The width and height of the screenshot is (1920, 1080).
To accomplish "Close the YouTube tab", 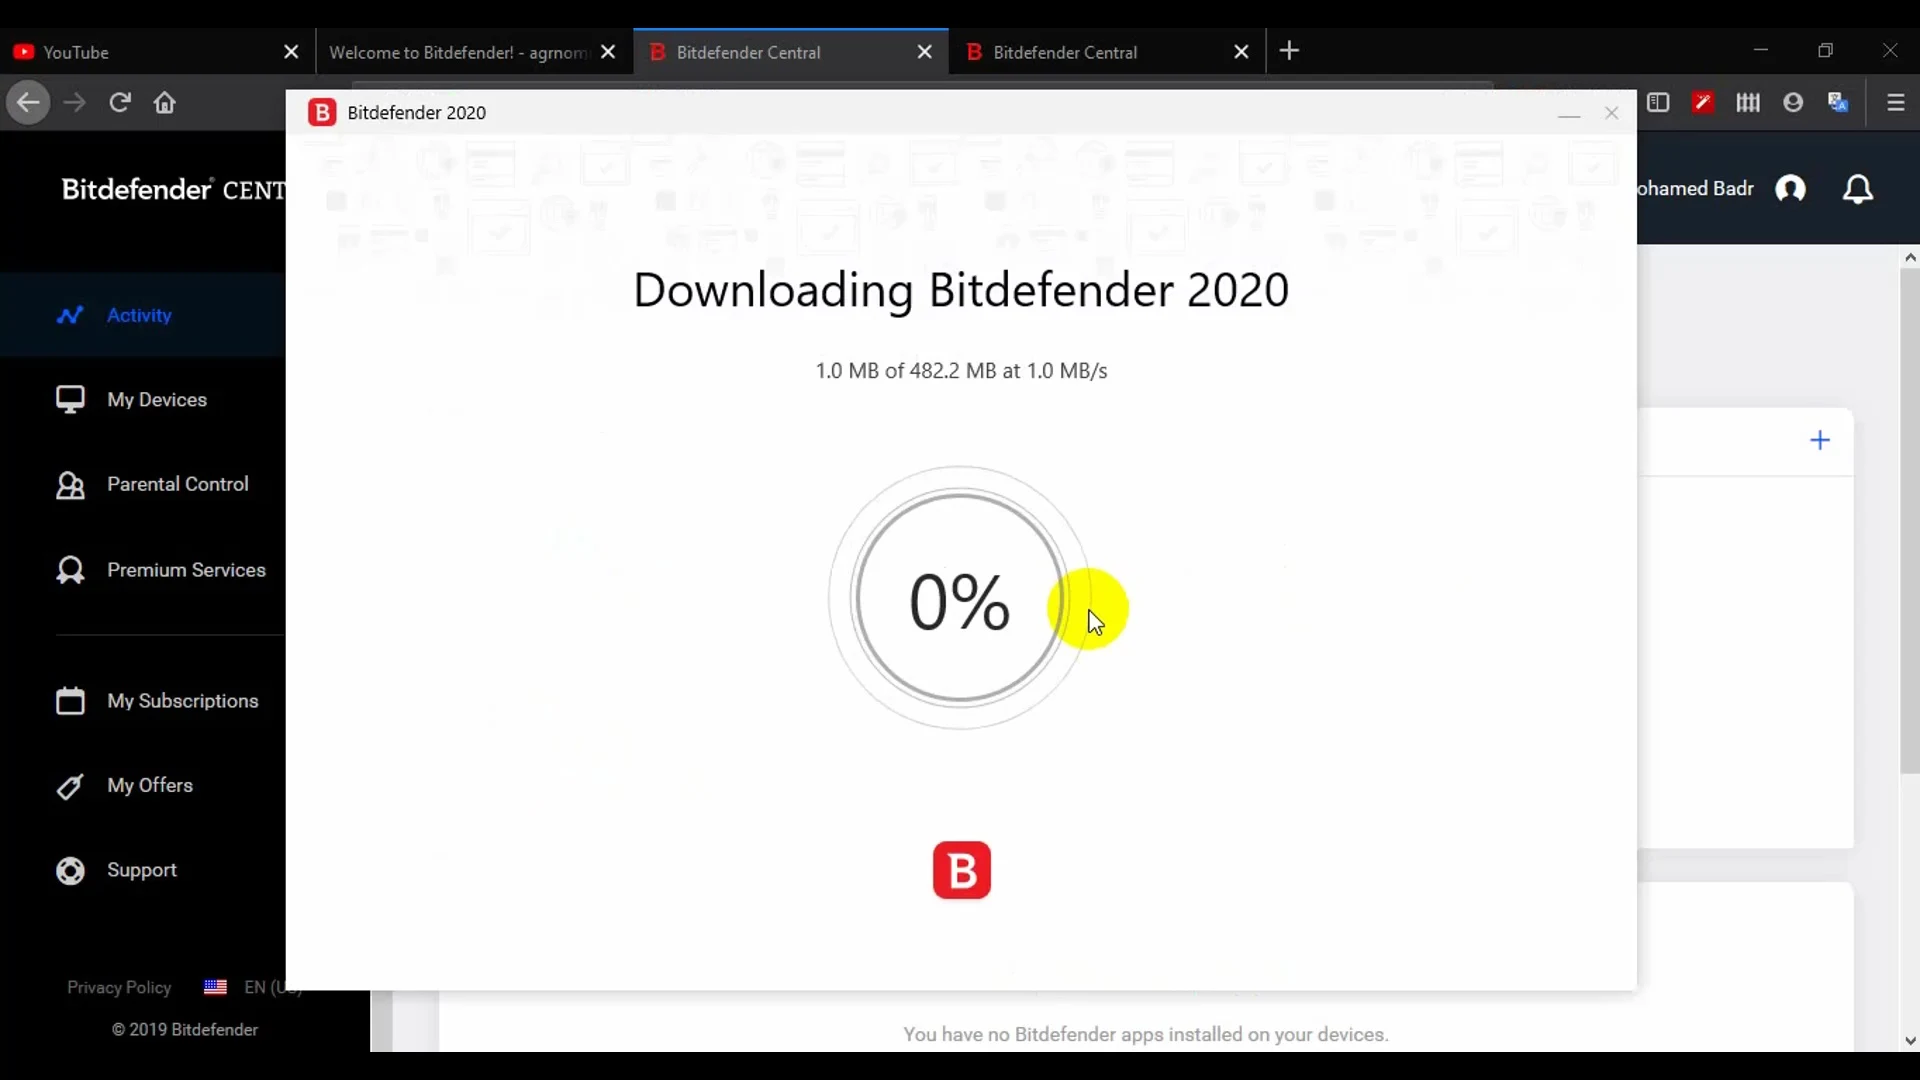I will 291,52.
